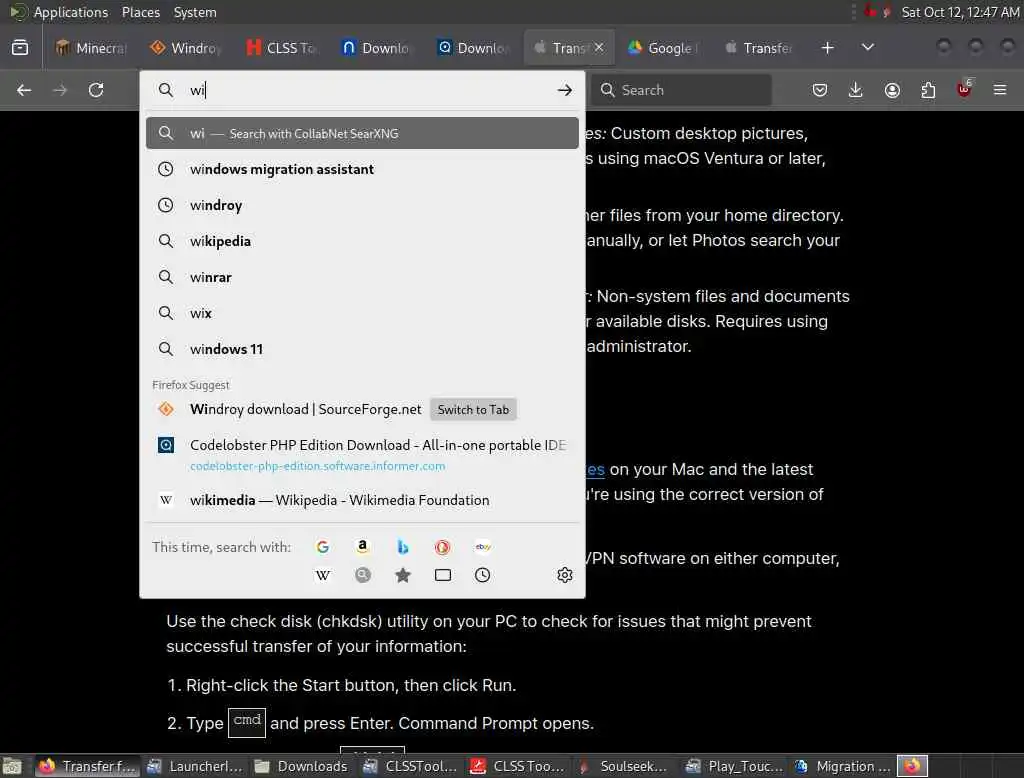
Task: Open the Play_Touc taskbar window
Action: click(x=734, y=766)
